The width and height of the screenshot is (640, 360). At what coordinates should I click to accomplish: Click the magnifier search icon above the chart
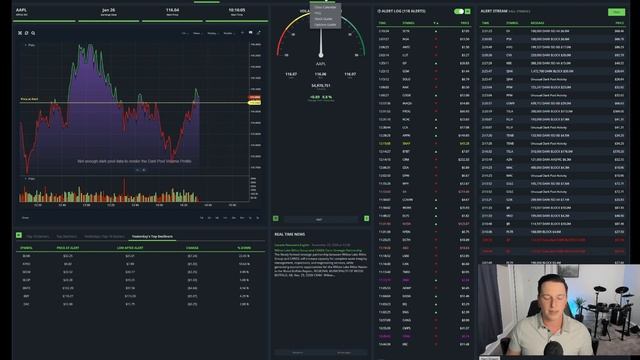click(x=33, y=33)
